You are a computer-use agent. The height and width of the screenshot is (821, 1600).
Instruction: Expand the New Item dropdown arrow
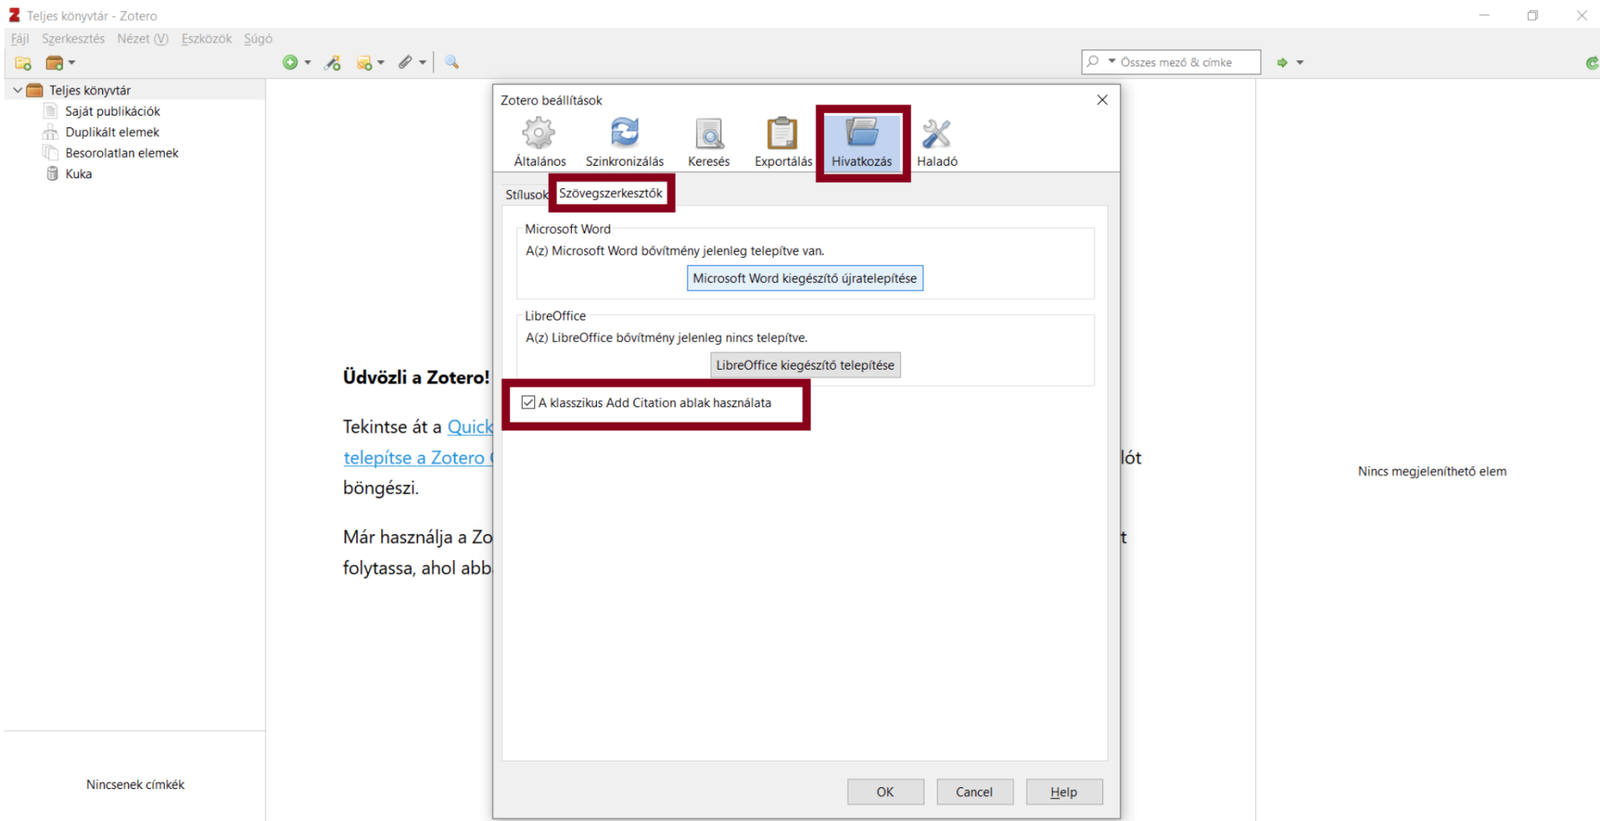pyautogui.click(x=307, y=63)
